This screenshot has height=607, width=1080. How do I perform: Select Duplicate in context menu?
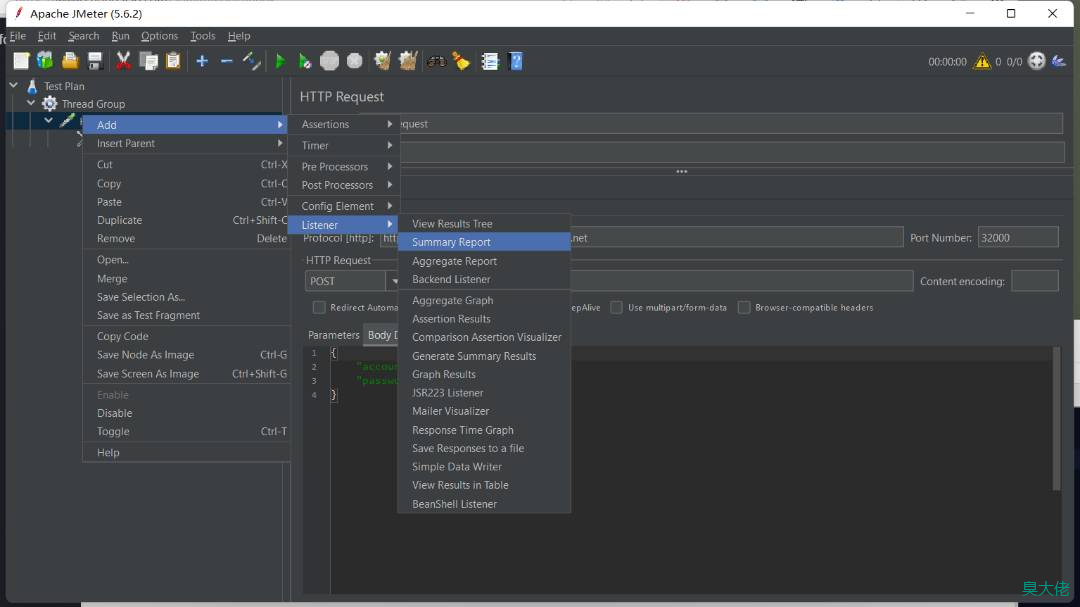[x=186, y=220]
